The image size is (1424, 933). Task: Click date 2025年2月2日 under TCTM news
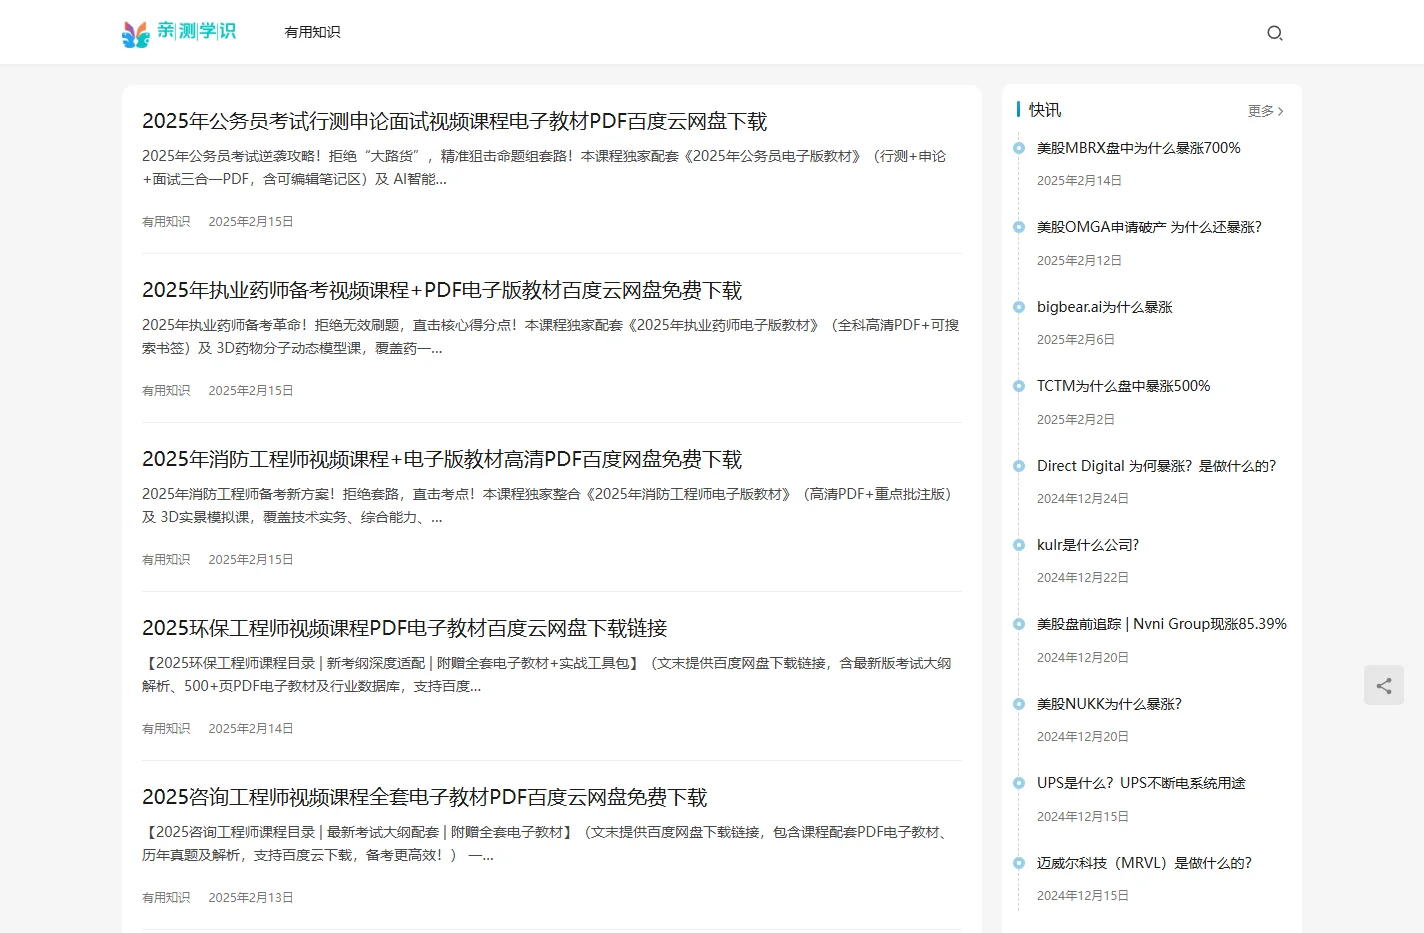(1075, 420)
